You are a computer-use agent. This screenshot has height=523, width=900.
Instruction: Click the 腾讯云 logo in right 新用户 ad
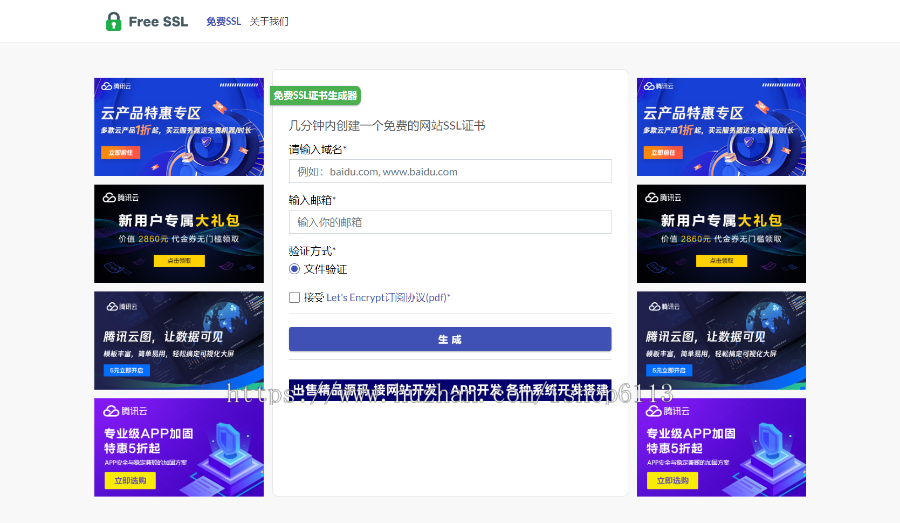[x=663, y=197]
